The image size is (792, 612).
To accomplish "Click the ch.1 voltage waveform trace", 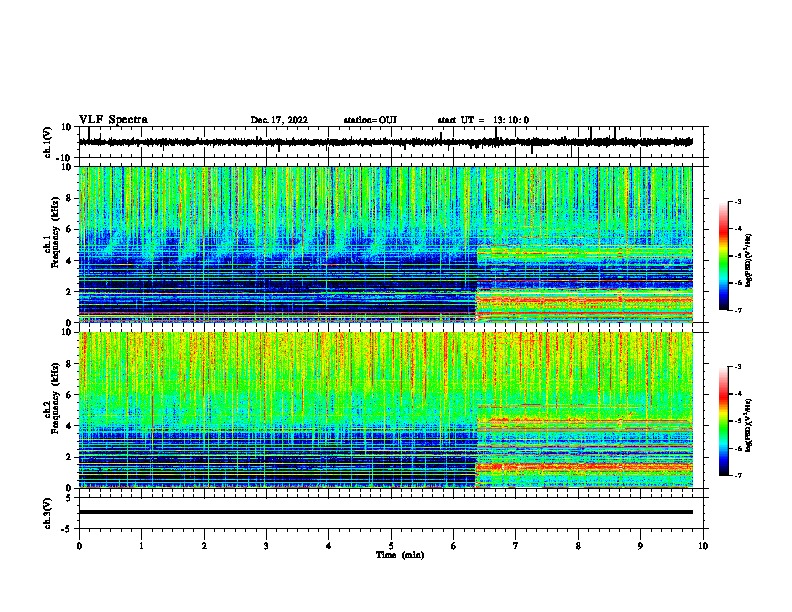I will [x=385, y=142].
